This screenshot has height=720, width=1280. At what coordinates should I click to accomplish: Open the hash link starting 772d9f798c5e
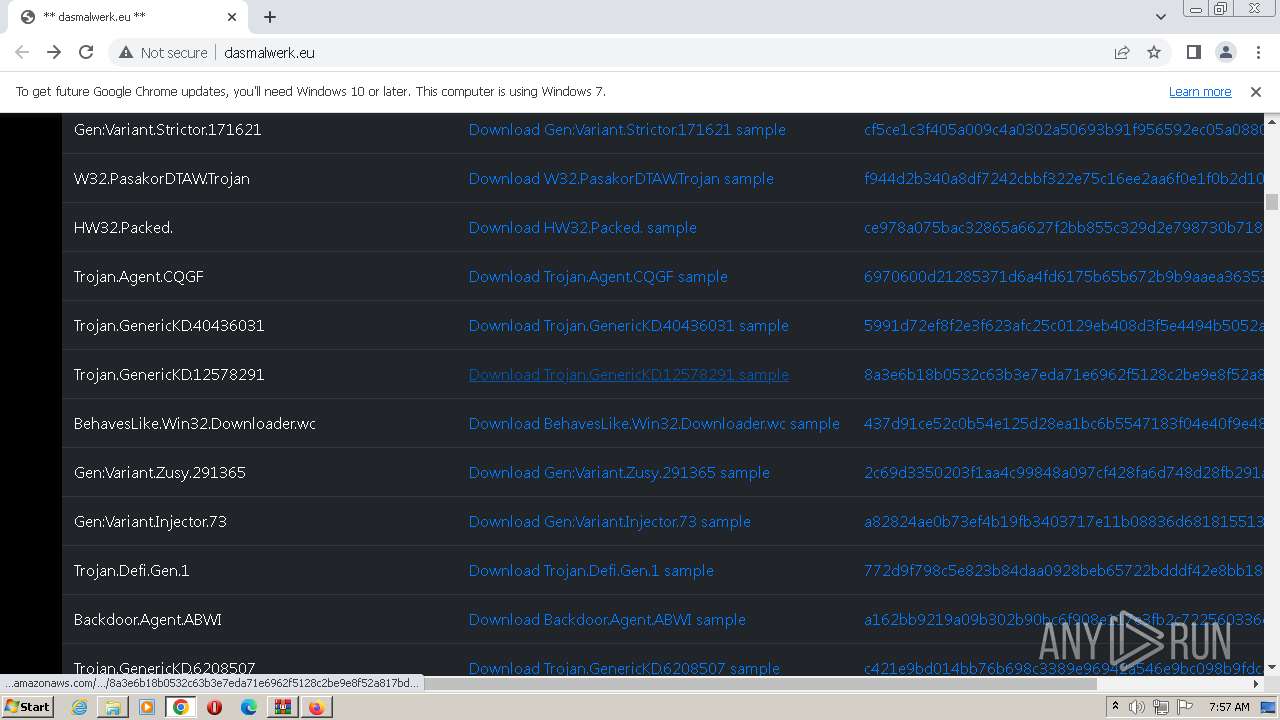point(1064,571)
